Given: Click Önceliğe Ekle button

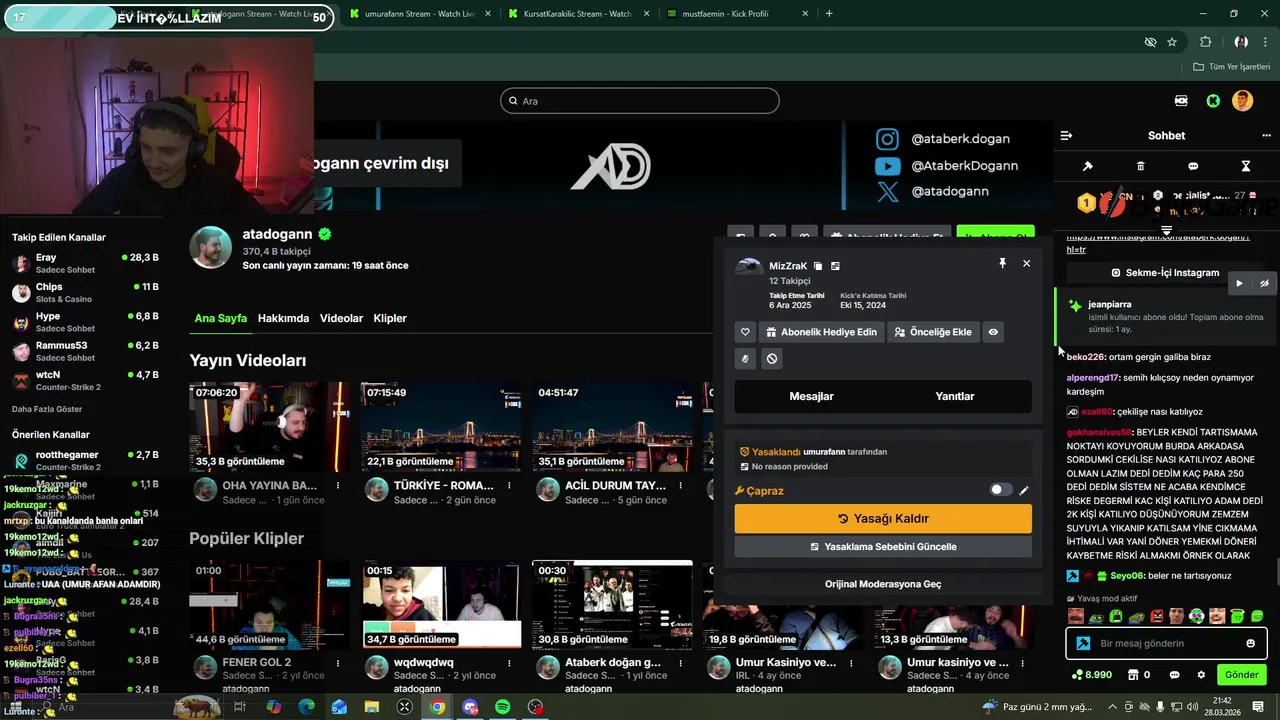Looking at the screenshot, I should pos(933,332).
